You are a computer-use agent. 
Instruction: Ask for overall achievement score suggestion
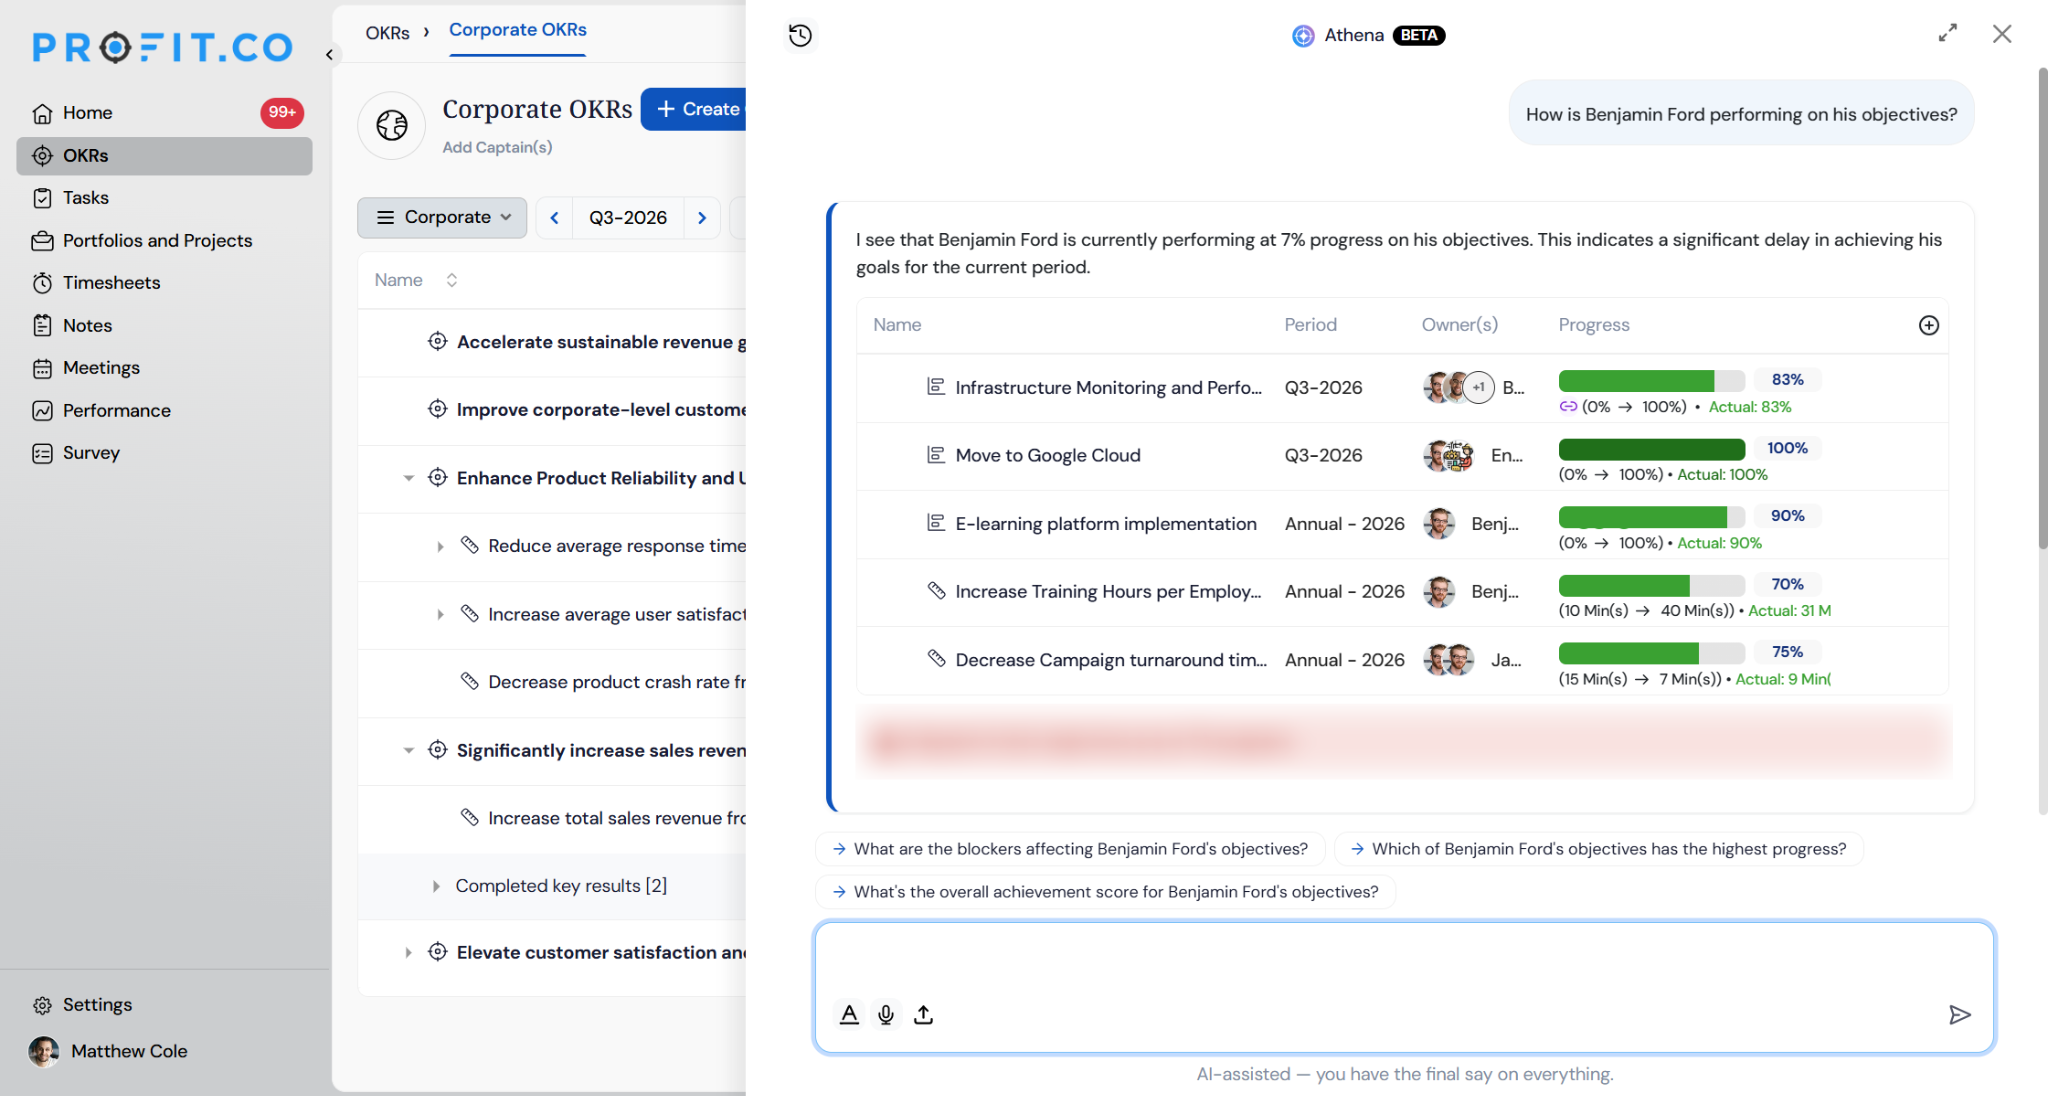coord(1105,892)
